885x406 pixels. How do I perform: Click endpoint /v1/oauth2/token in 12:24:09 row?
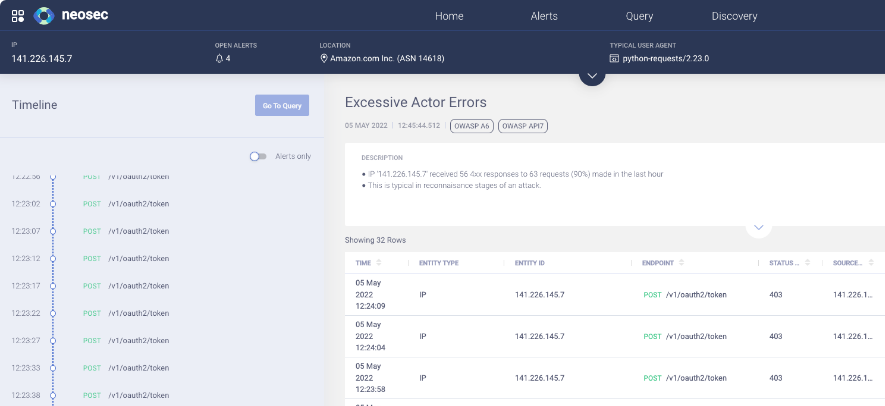click(x=696, y=295)
